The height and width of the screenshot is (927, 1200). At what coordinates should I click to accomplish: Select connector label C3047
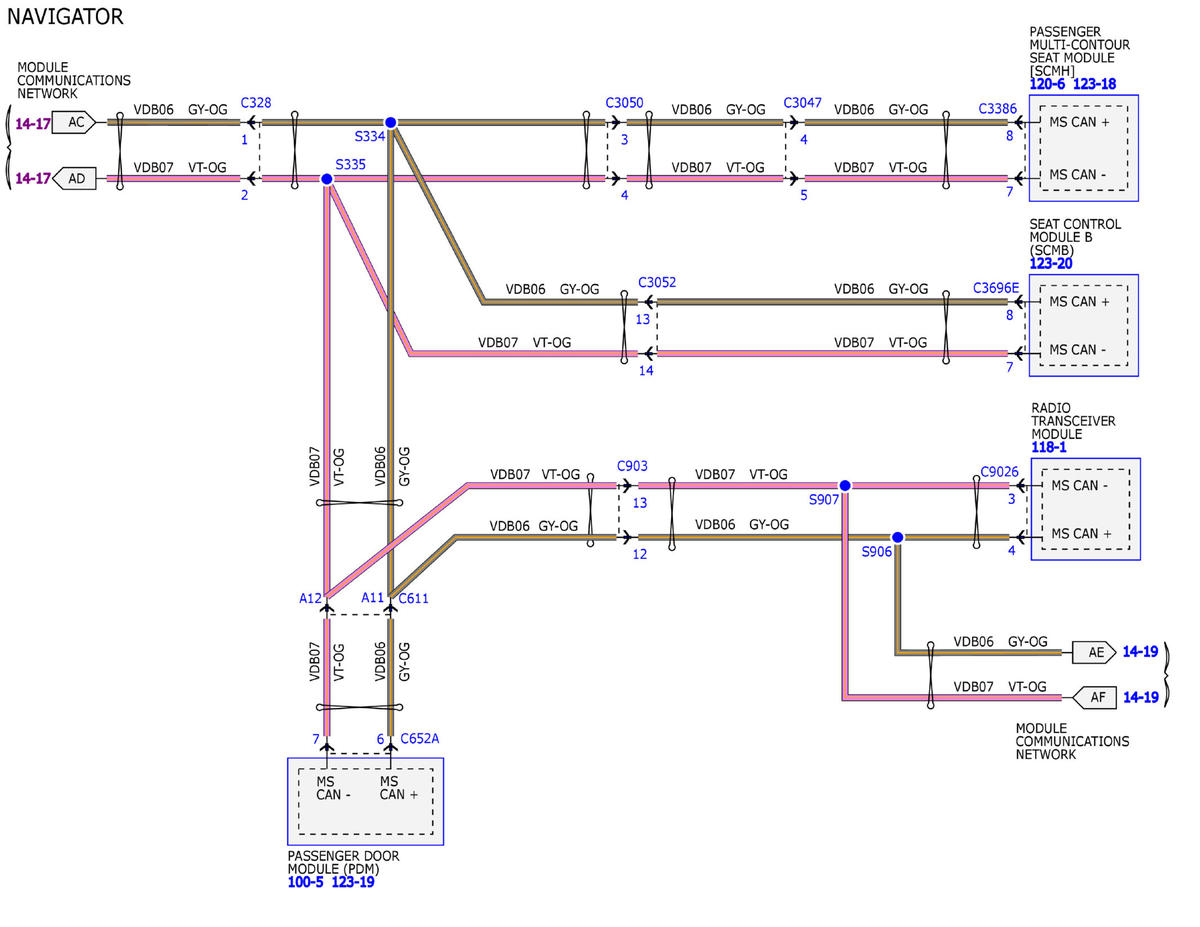(802, 103)
